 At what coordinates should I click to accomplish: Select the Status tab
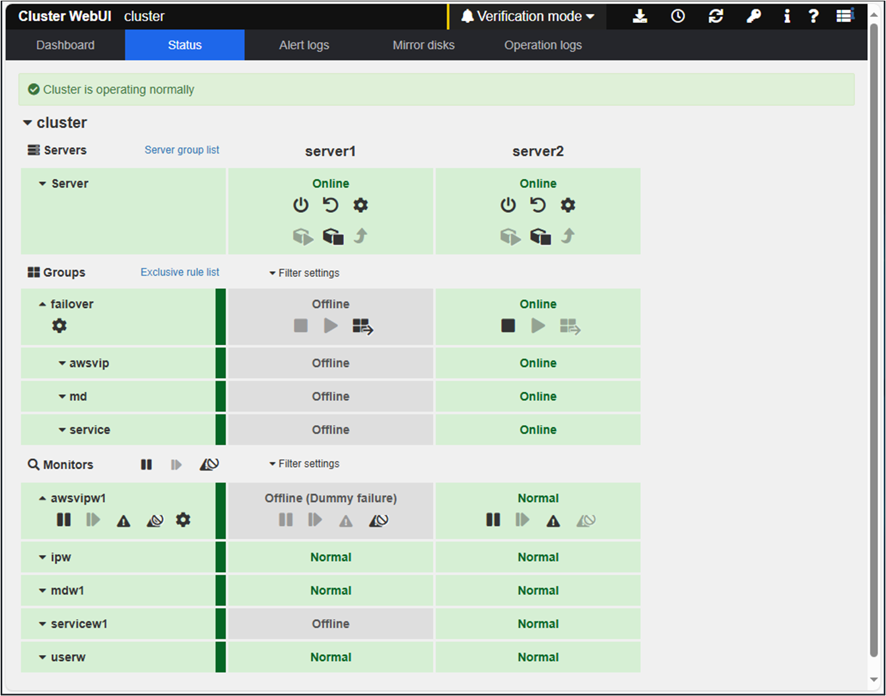(x=185, y=45)
